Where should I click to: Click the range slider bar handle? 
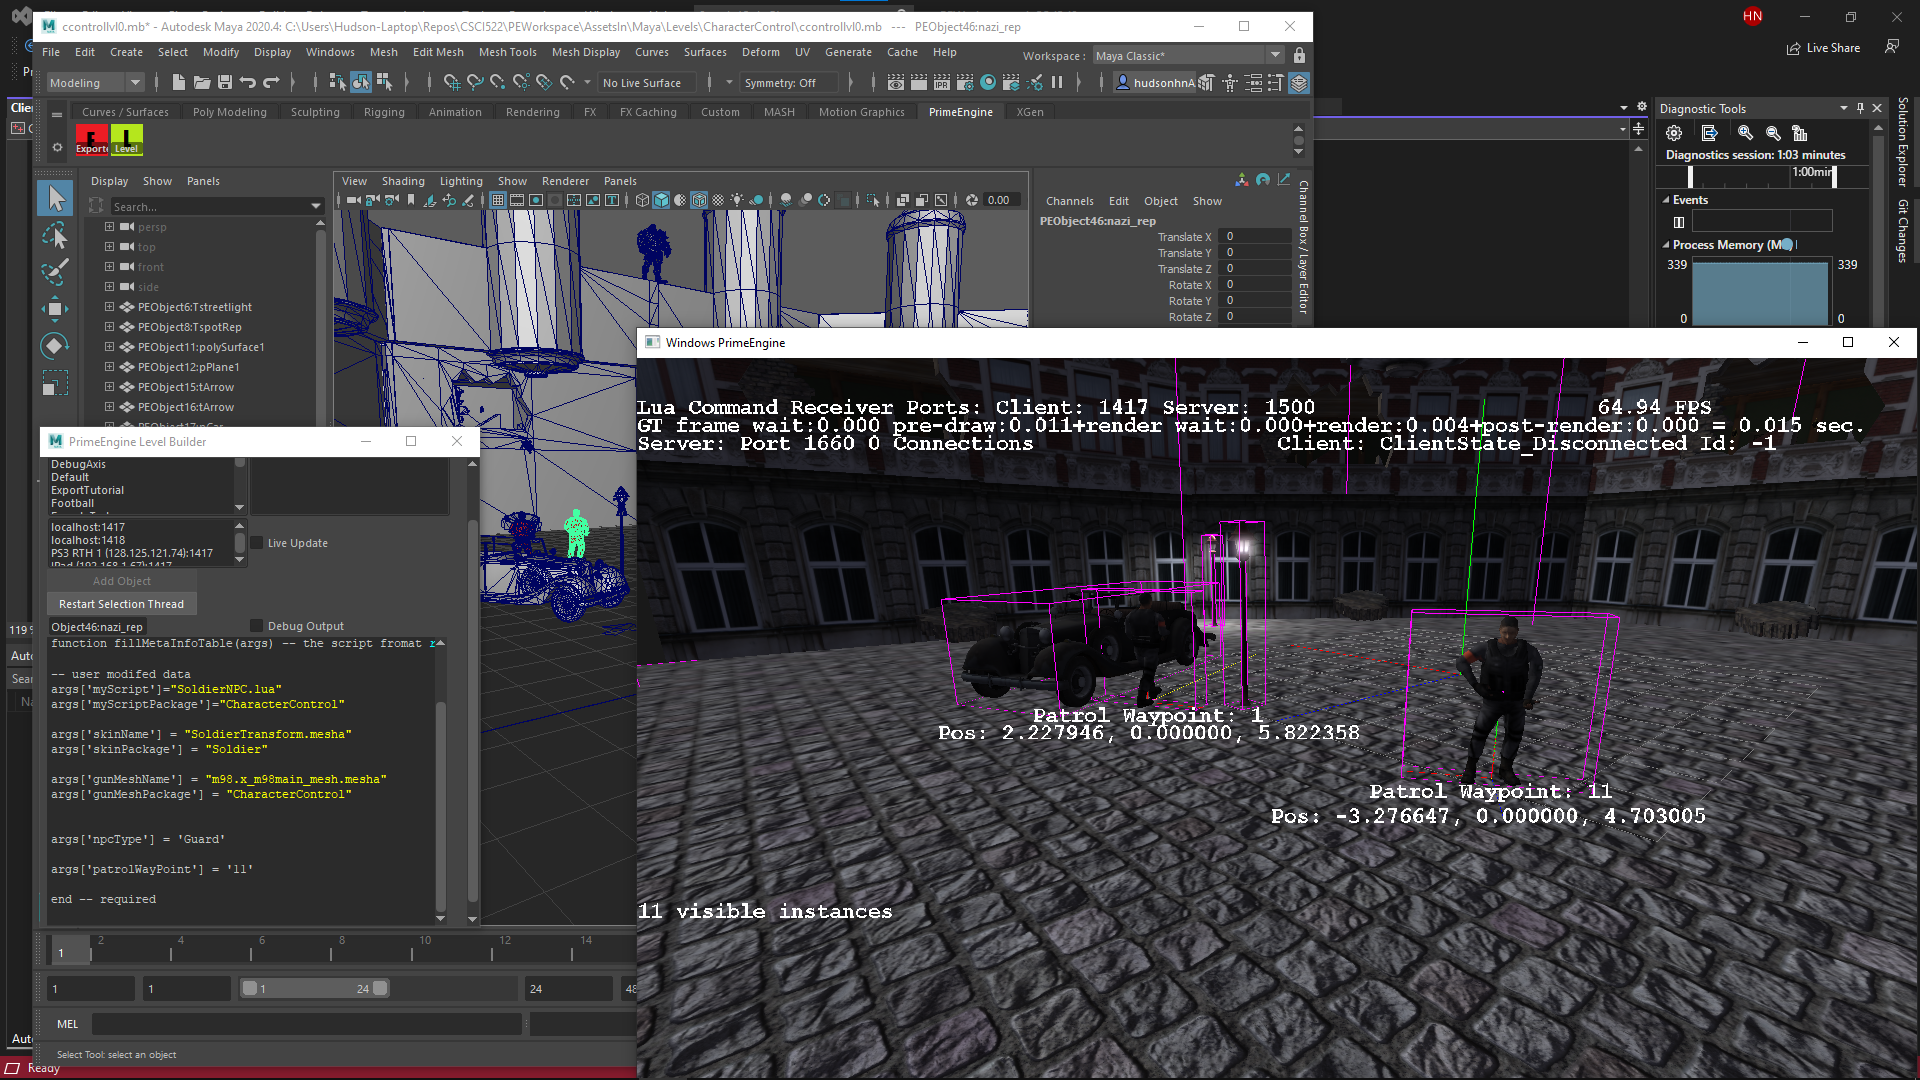[x=314, y=988]
